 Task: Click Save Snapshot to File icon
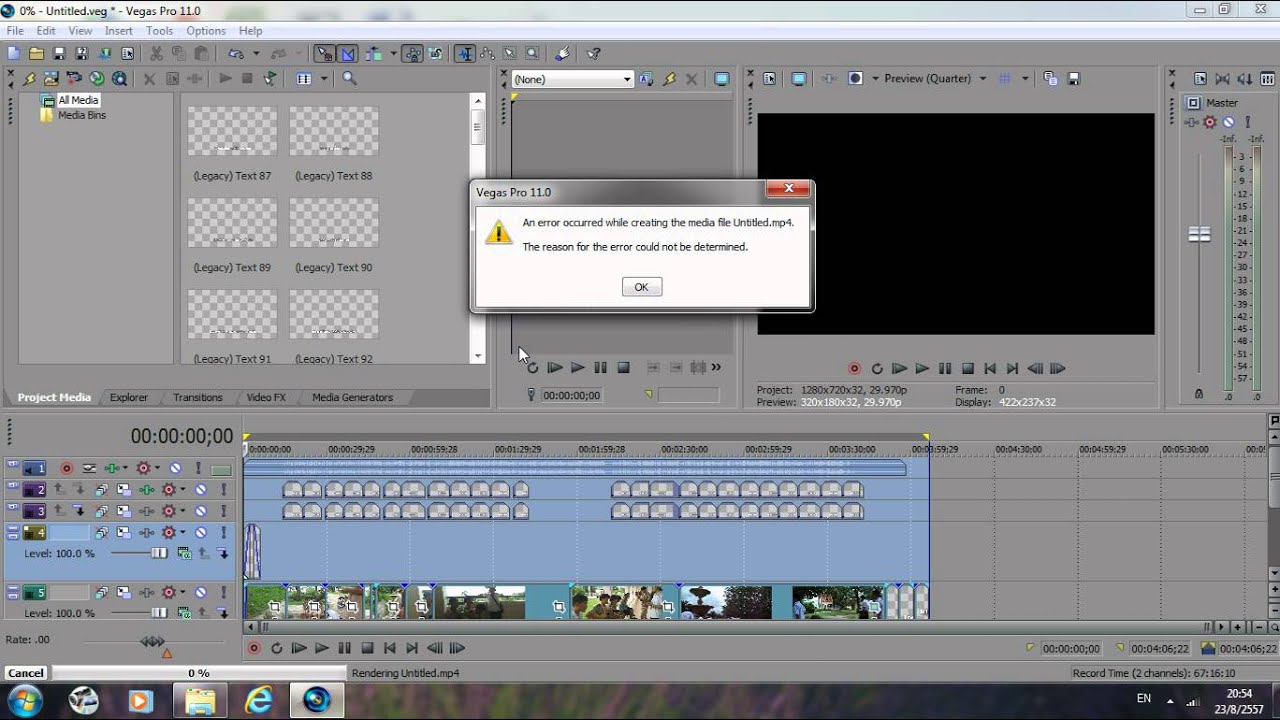tap(1074, 79)
